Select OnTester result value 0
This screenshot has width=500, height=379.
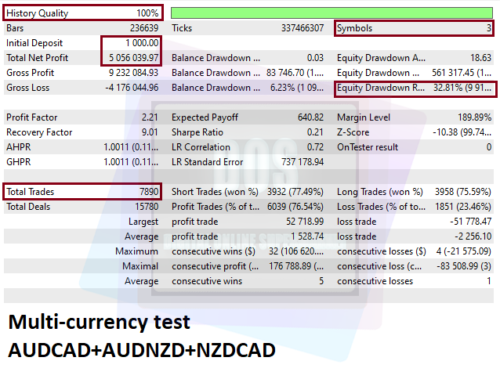pos(489,147)
